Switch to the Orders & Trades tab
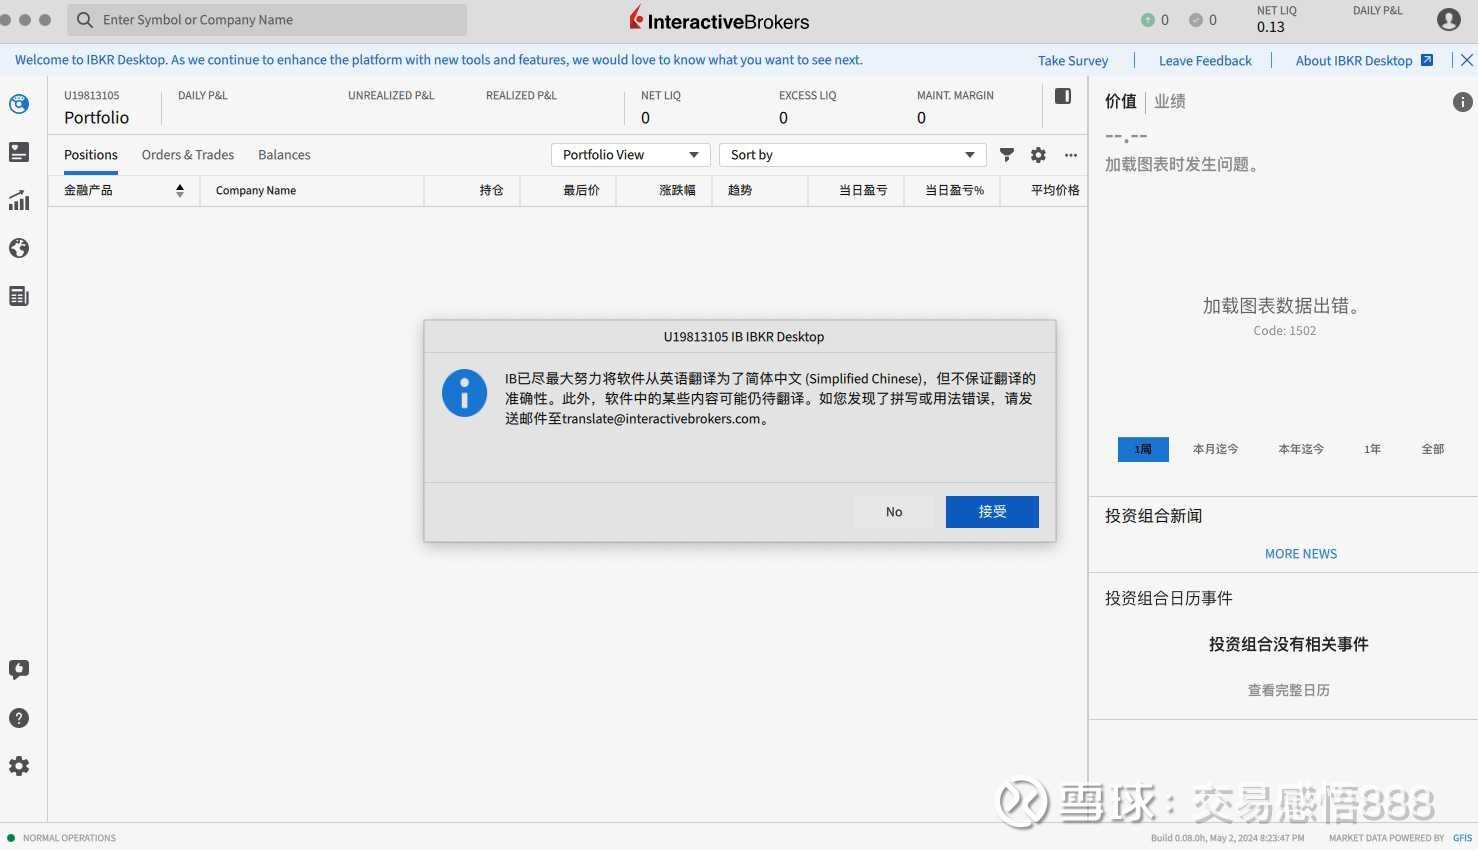Screen dimensions: 1478x850 [x=187, y=155]
